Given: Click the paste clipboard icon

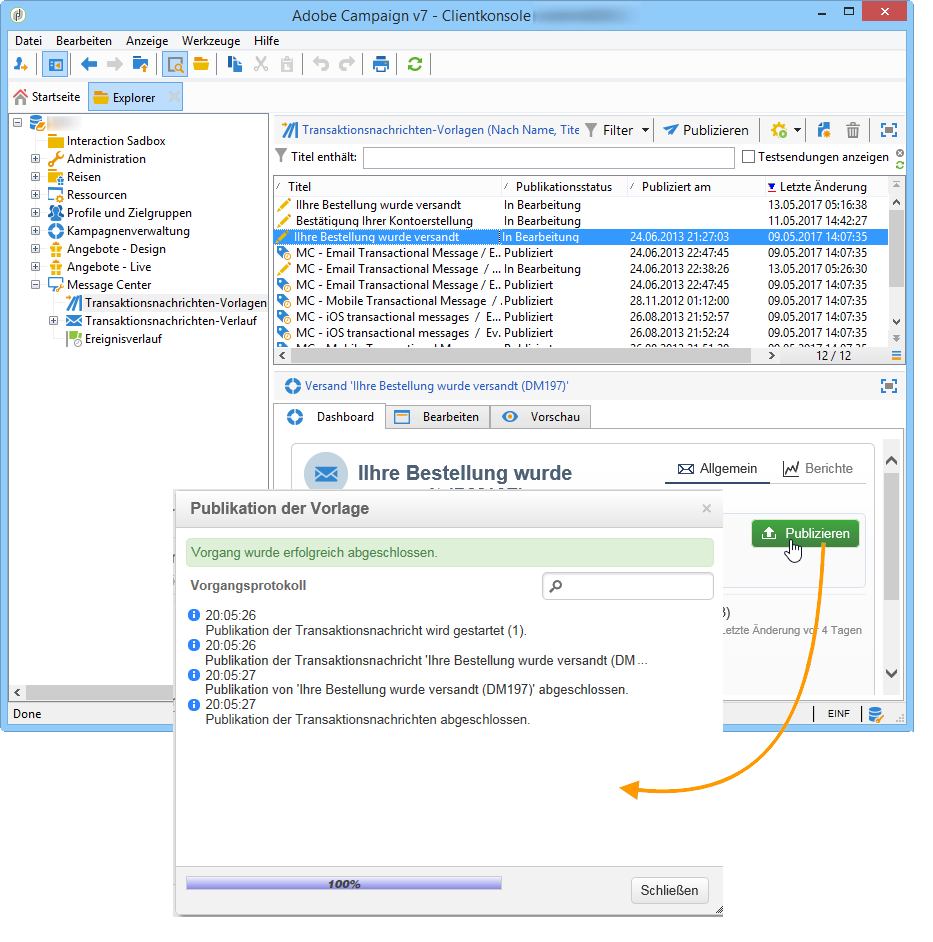Looking at the screenshot, I should [x=287, y=64].
